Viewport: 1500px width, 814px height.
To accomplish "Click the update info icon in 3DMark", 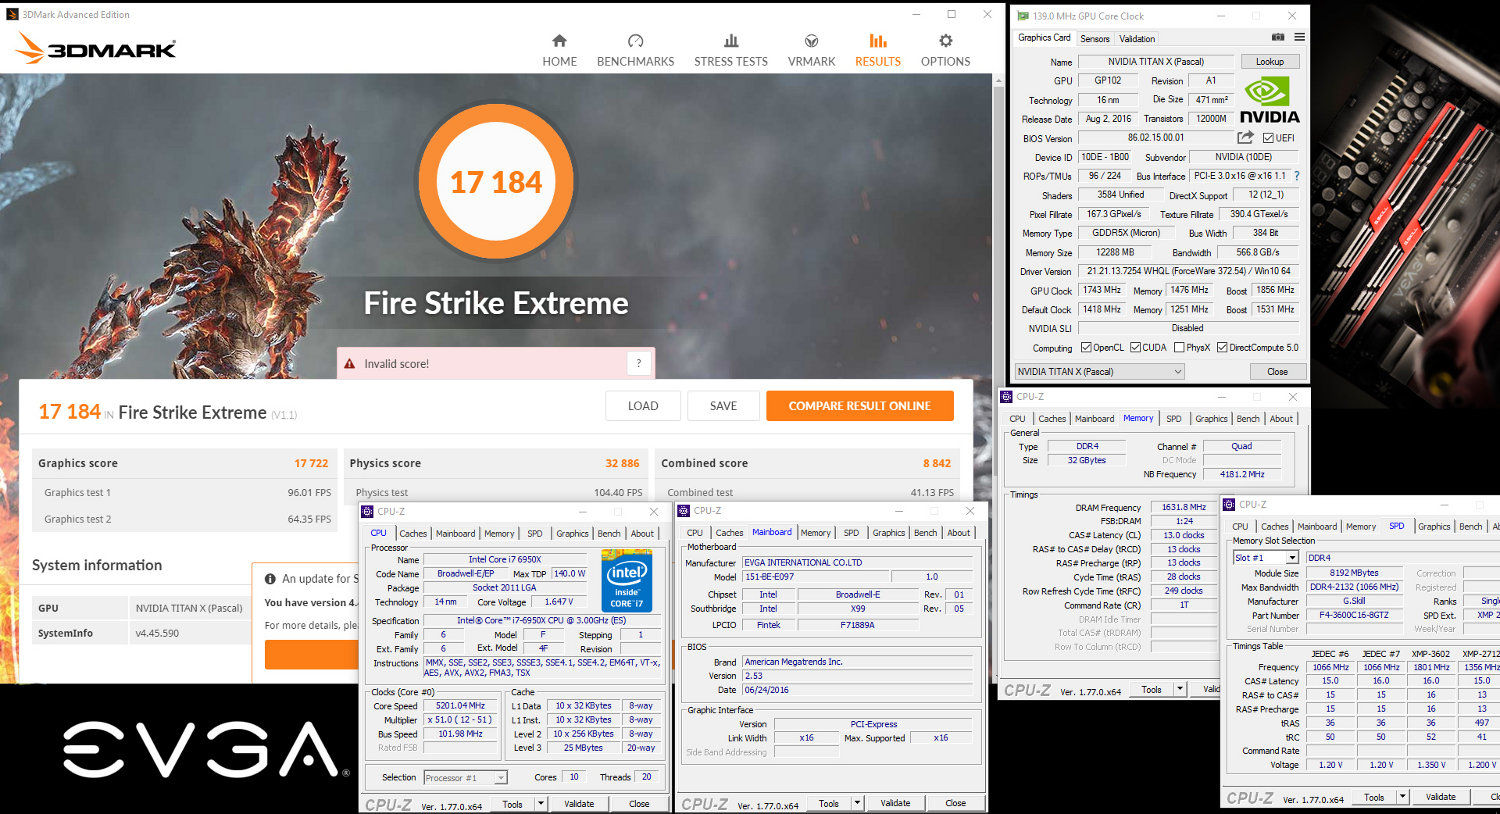I will coord(270,579).
